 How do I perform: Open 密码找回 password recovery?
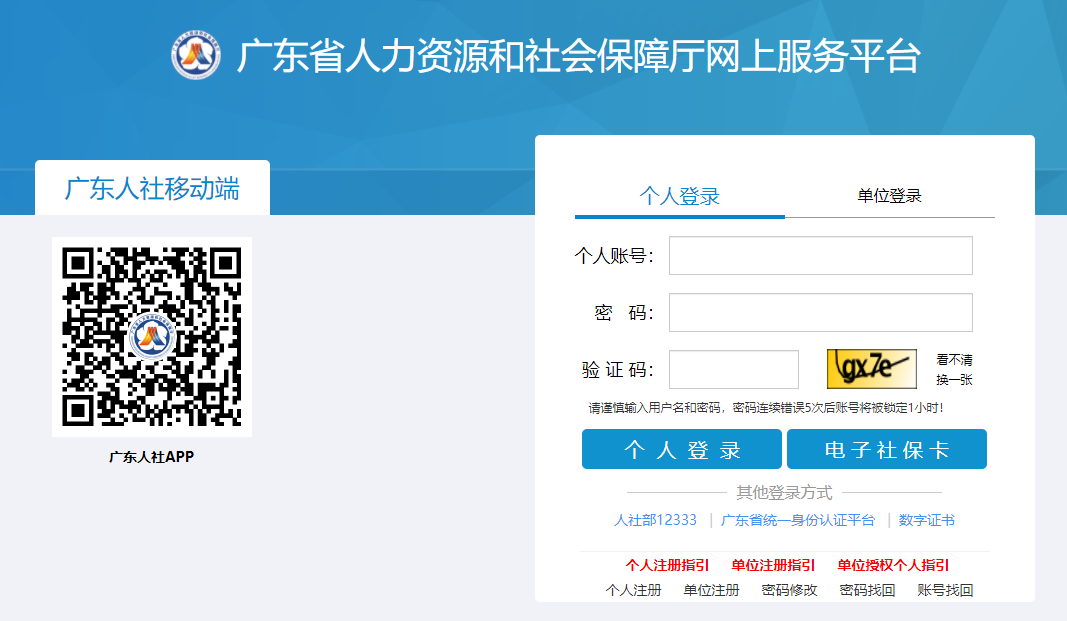coord(866,590)
